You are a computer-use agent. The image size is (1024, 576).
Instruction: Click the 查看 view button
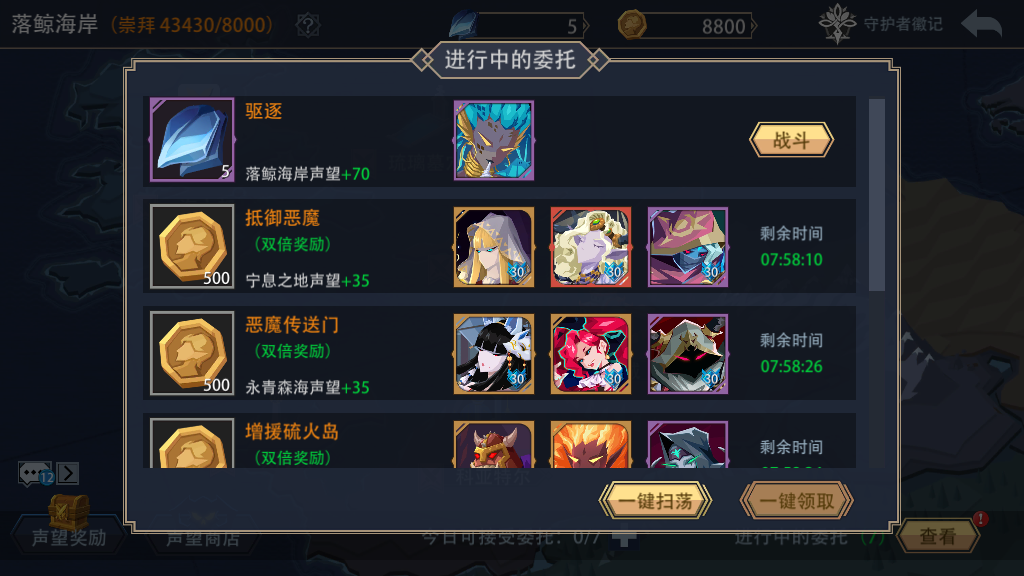[938, 536]
